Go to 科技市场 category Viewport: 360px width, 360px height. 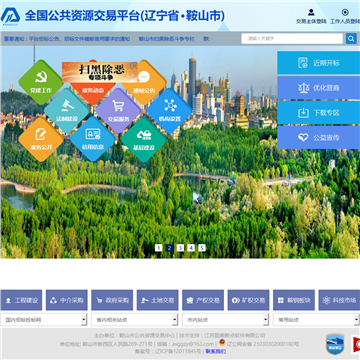coord(339,300)
